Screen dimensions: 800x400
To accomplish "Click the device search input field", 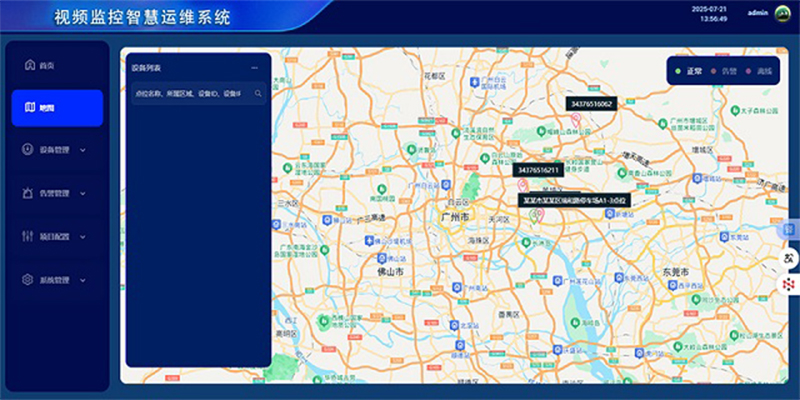I will coord(190,93).
